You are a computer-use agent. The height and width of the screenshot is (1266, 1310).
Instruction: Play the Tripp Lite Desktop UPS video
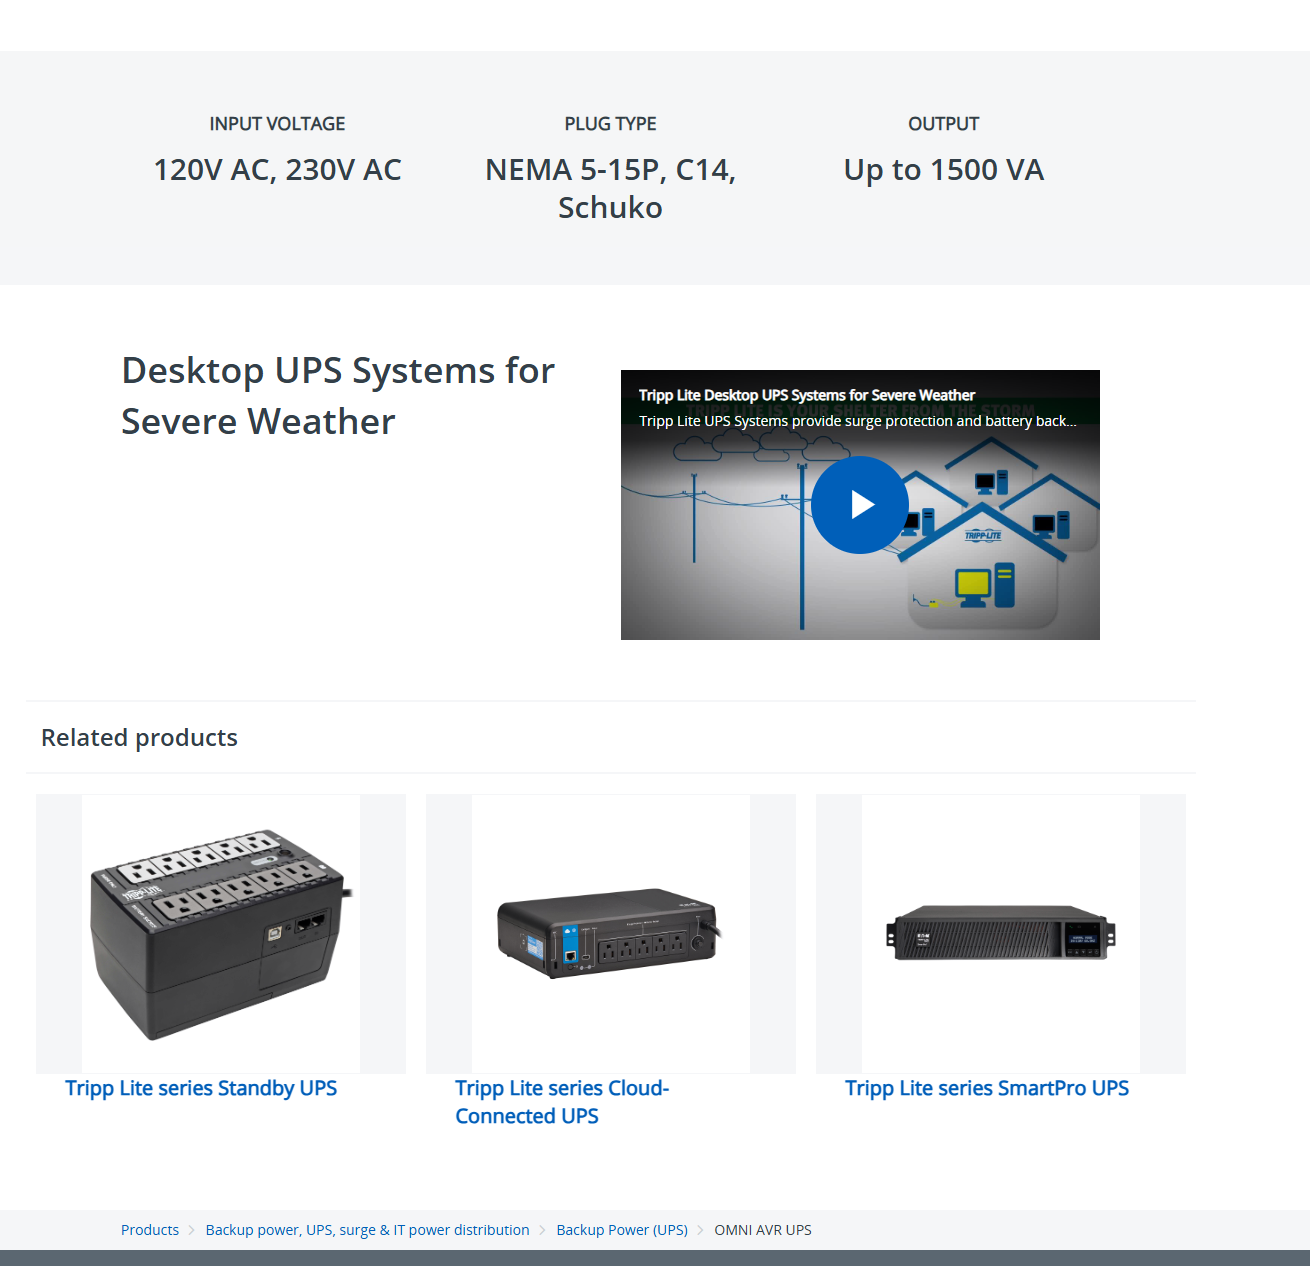point(859,505)
